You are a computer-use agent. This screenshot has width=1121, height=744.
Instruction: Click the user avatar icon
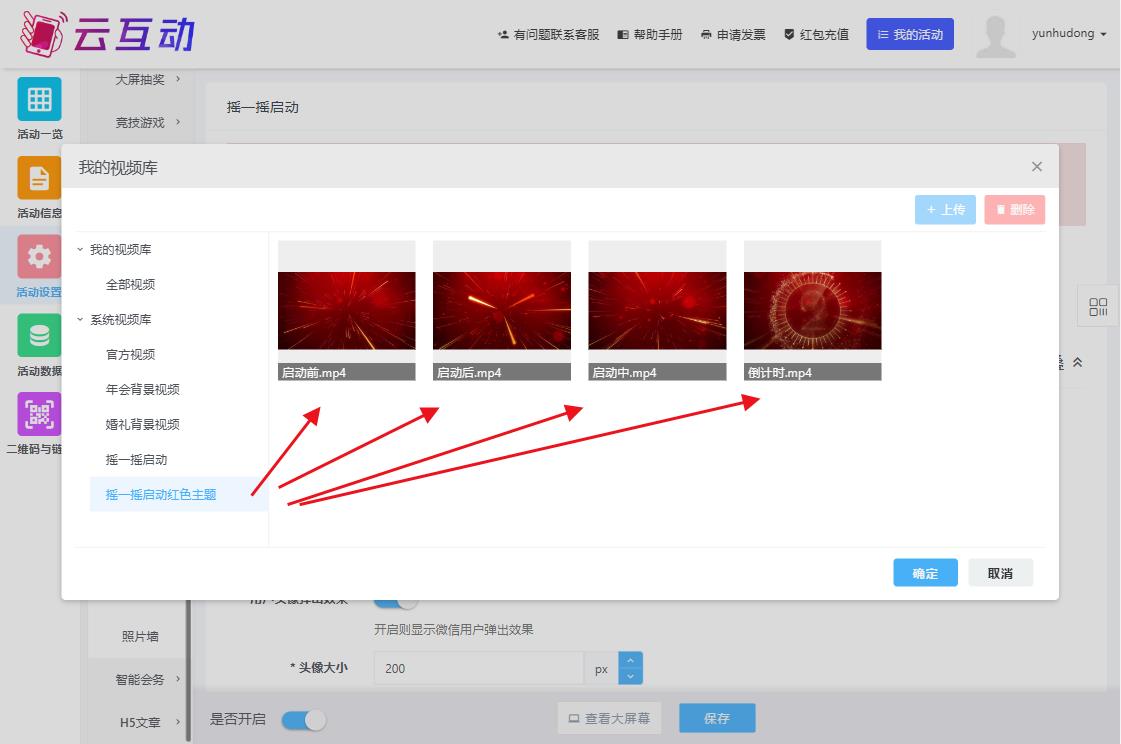click(x=995, y=36)
